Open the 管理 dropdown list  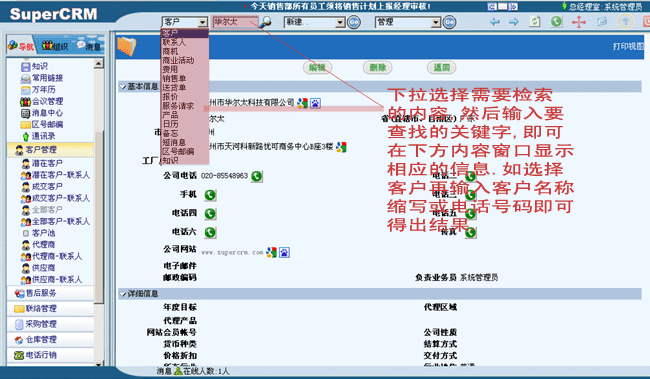(x=435, y=22)
